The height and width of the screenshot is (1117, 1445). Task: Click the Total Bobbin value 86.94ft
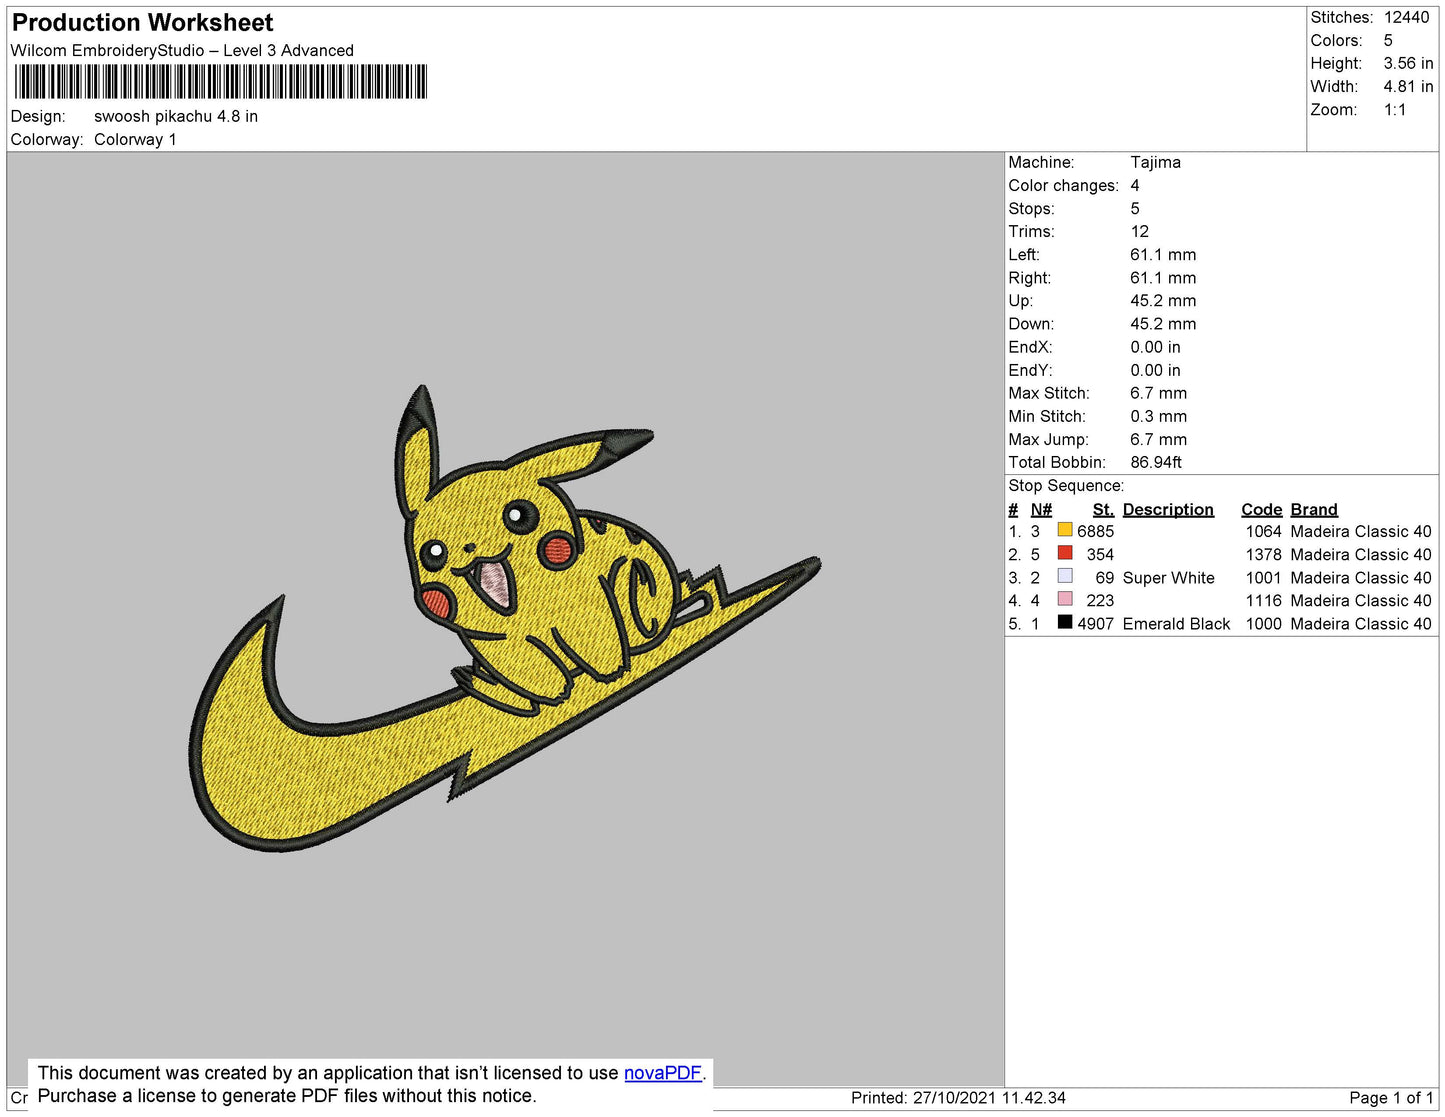click(1155, 462)
